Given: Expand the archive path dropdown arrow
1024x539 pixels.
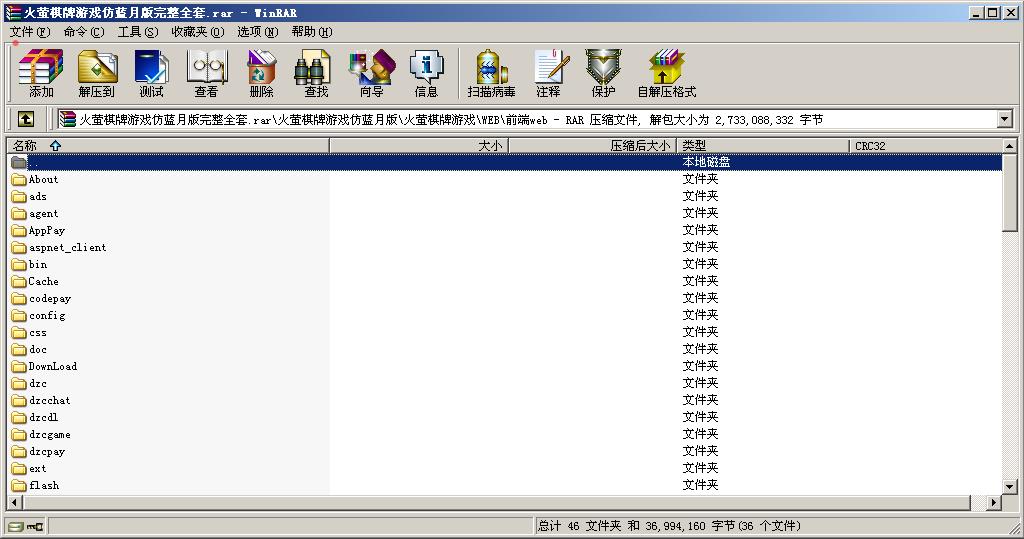Looking at the screenshot, I should (1005, 119).
